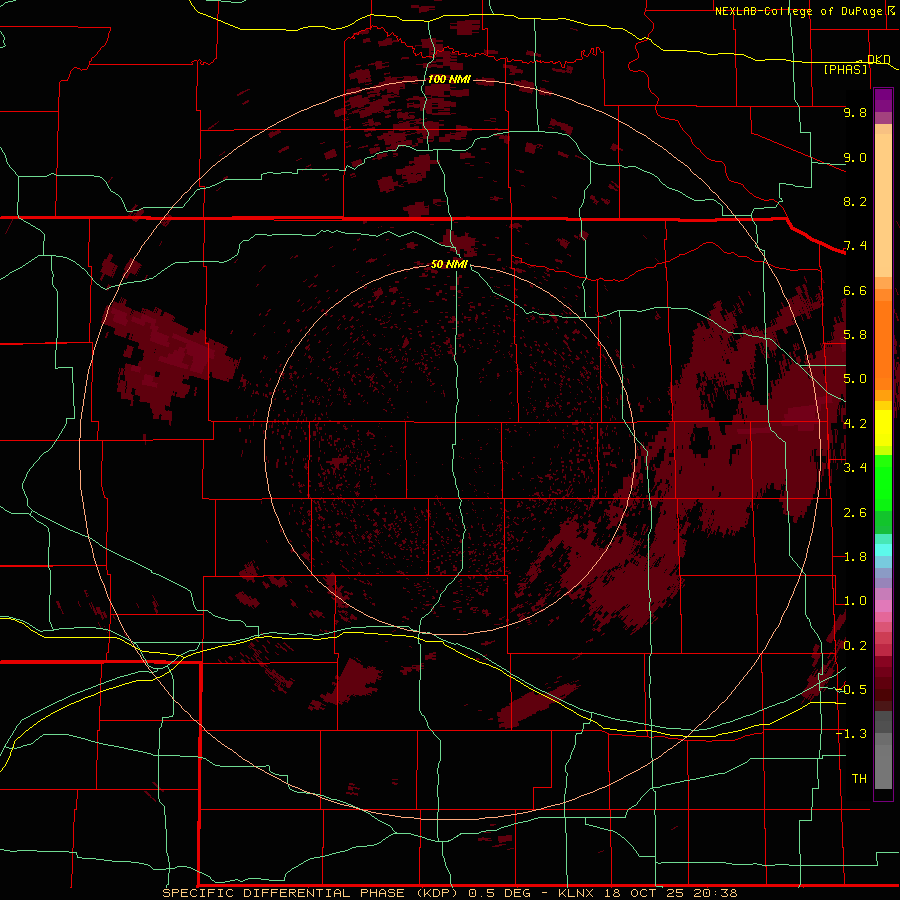Click the 8.2 value on the color scale
Screen dimensions: 900x900
pyautogui.click(x=855, y=201)
